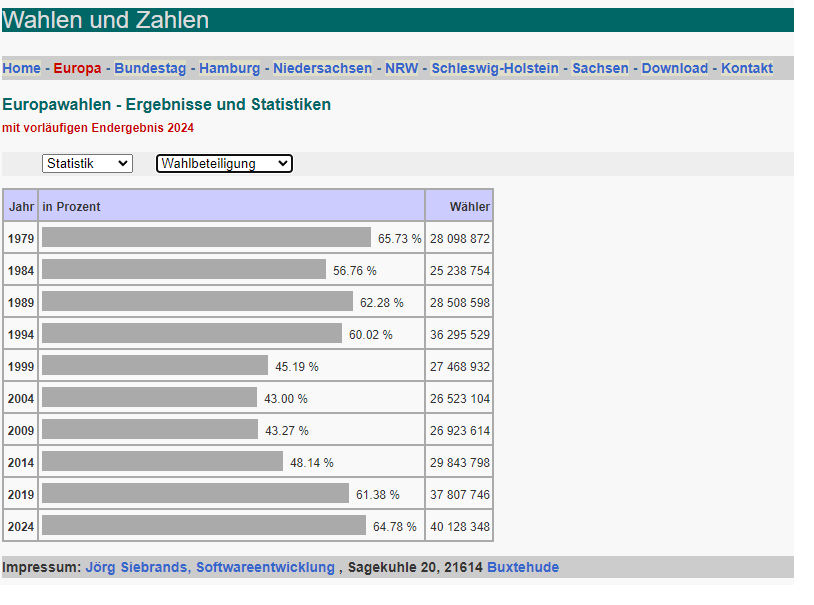Click the red 'mit vorläufigen Endergebnis 2024' text
Viewport: 814px width, 605px height.
point(98,128)
